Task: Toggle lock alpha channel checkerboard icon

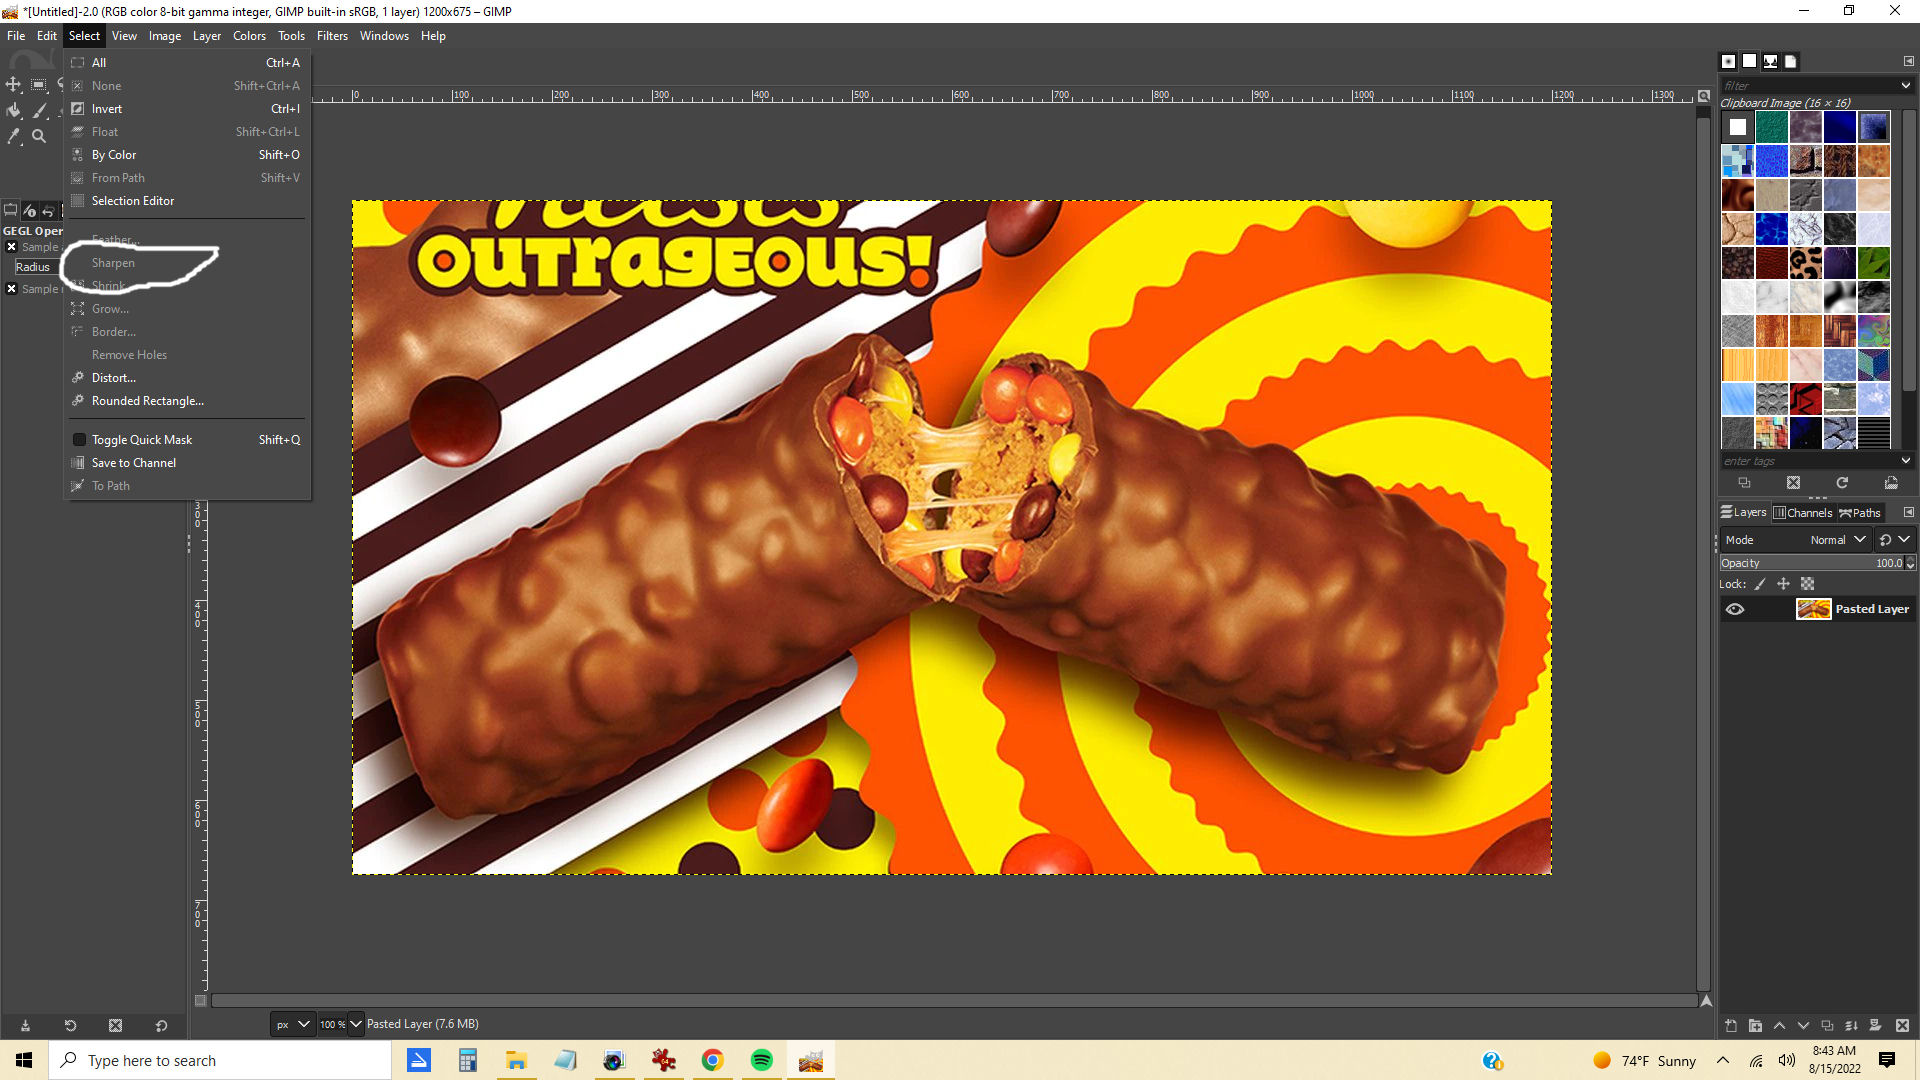Action: [1807, 584]
